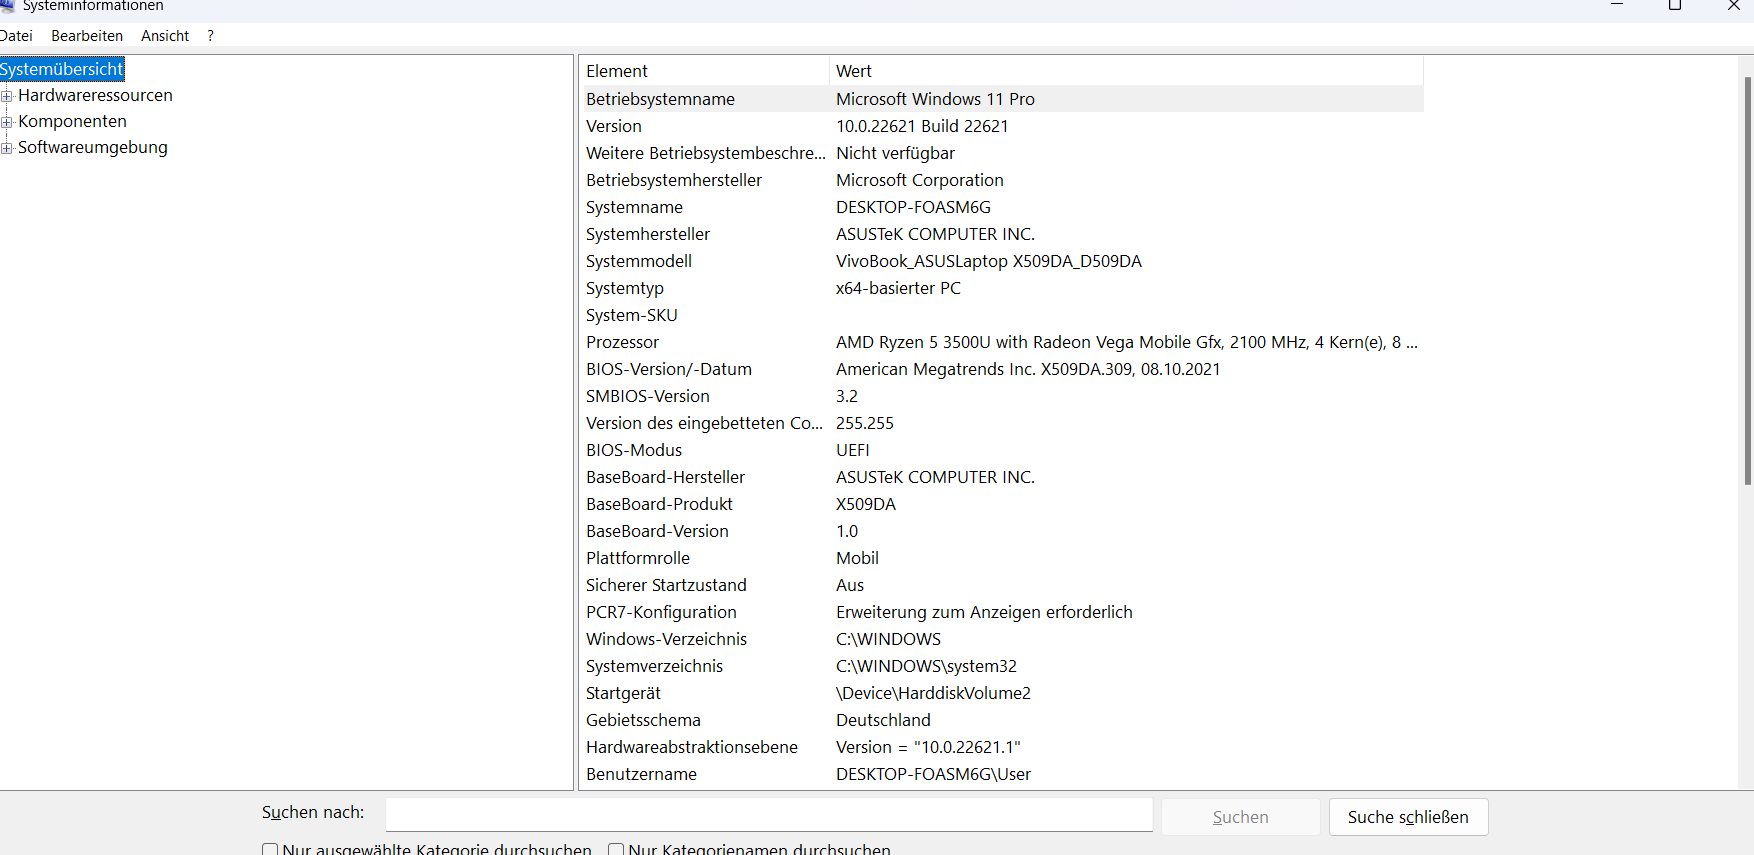Select Systemübersicht in the tree

[62, 69]
